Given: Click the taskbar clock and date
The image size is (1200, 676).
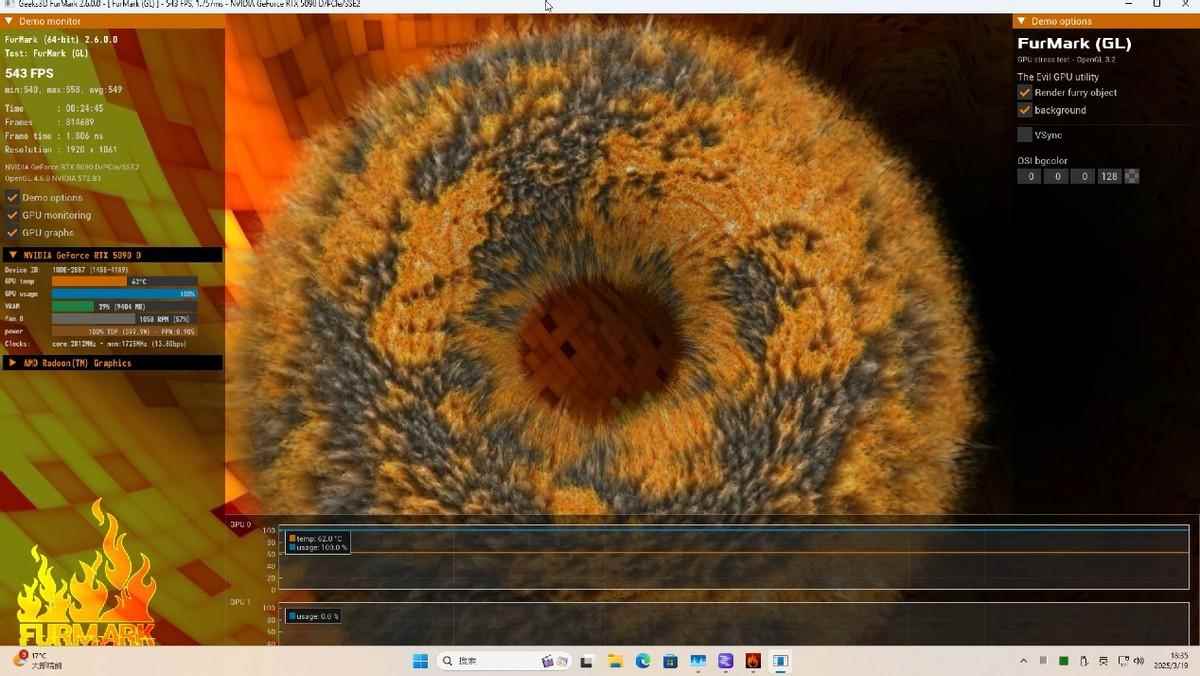Looking at the screenshot, I should (x=1169, y=661).
